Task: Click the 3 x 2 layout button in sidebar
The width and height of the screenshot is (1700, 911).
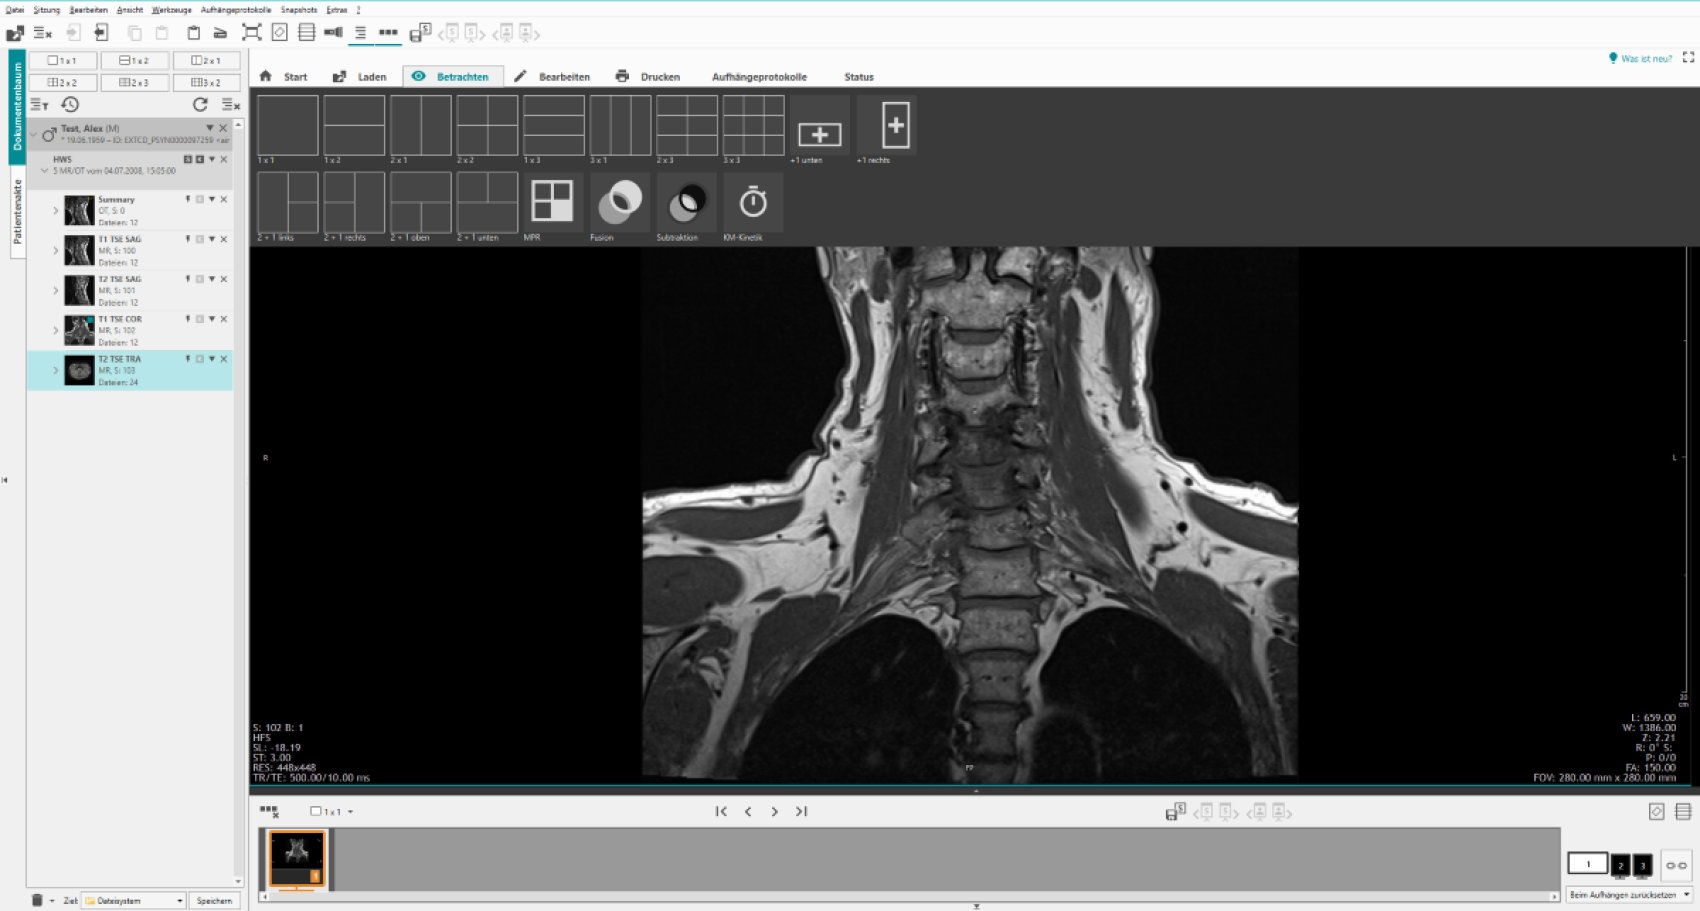Action: (206, 82)
